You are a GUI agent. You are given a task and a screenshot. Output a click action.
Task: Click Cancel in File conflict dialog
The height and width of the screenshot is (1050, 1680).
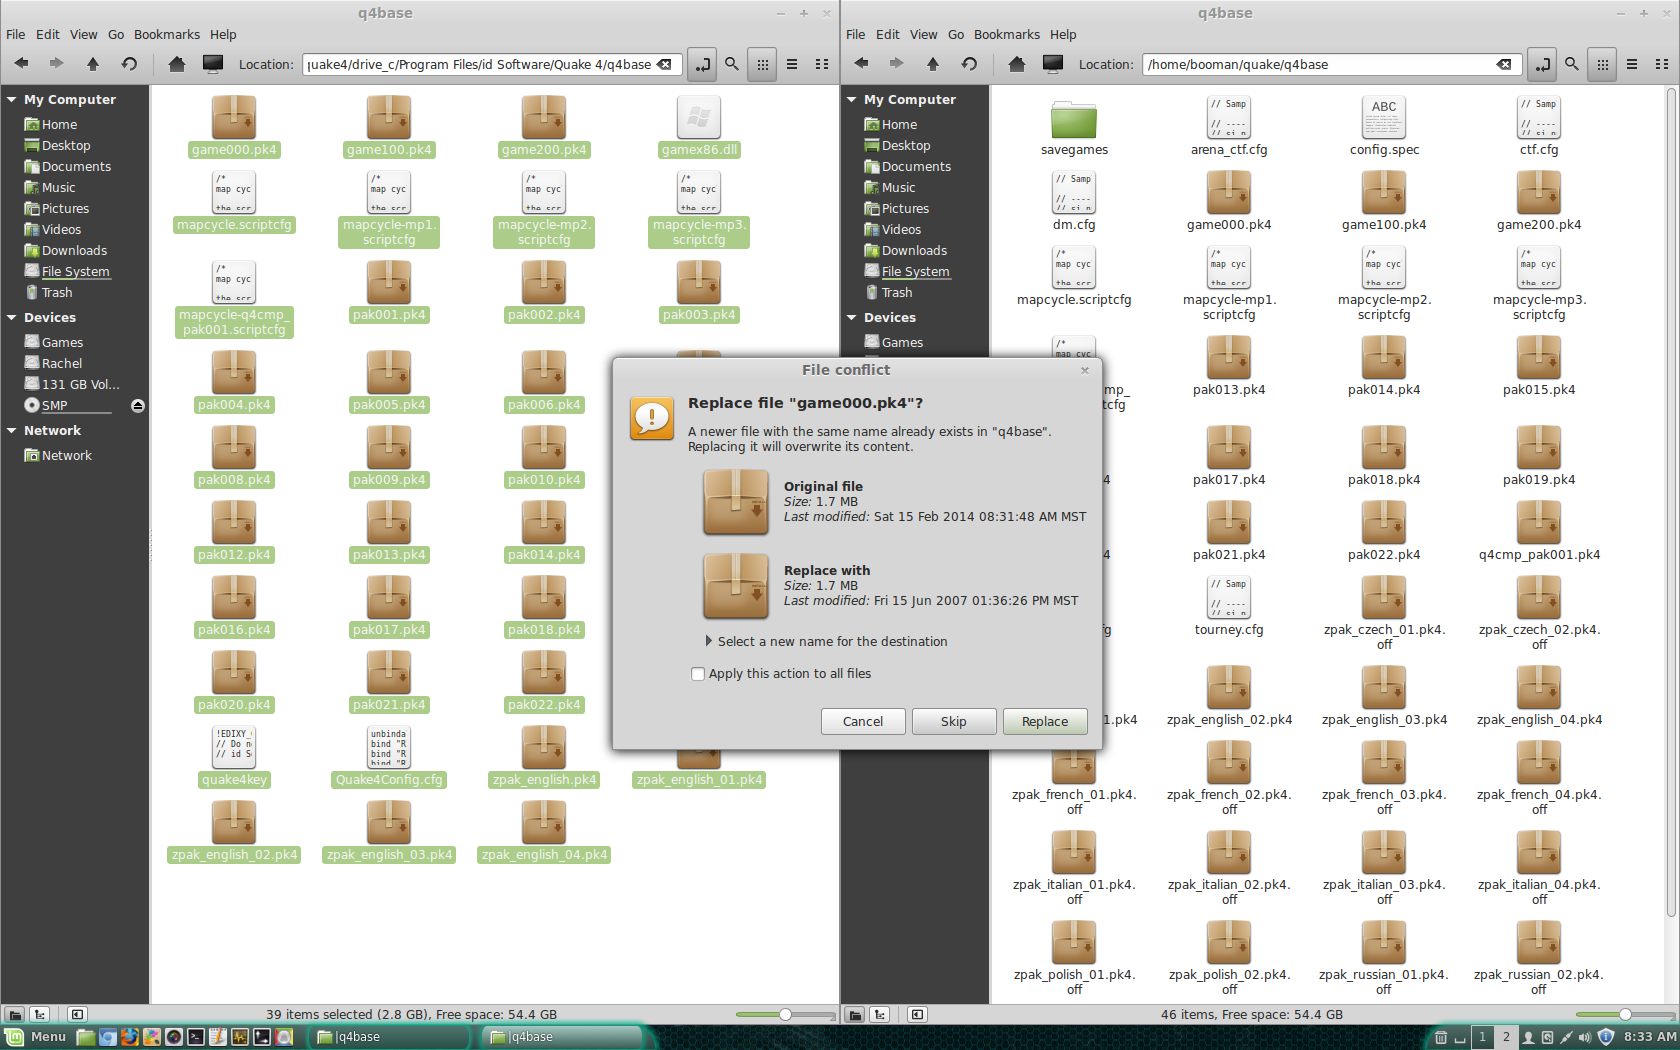[863, 722]
